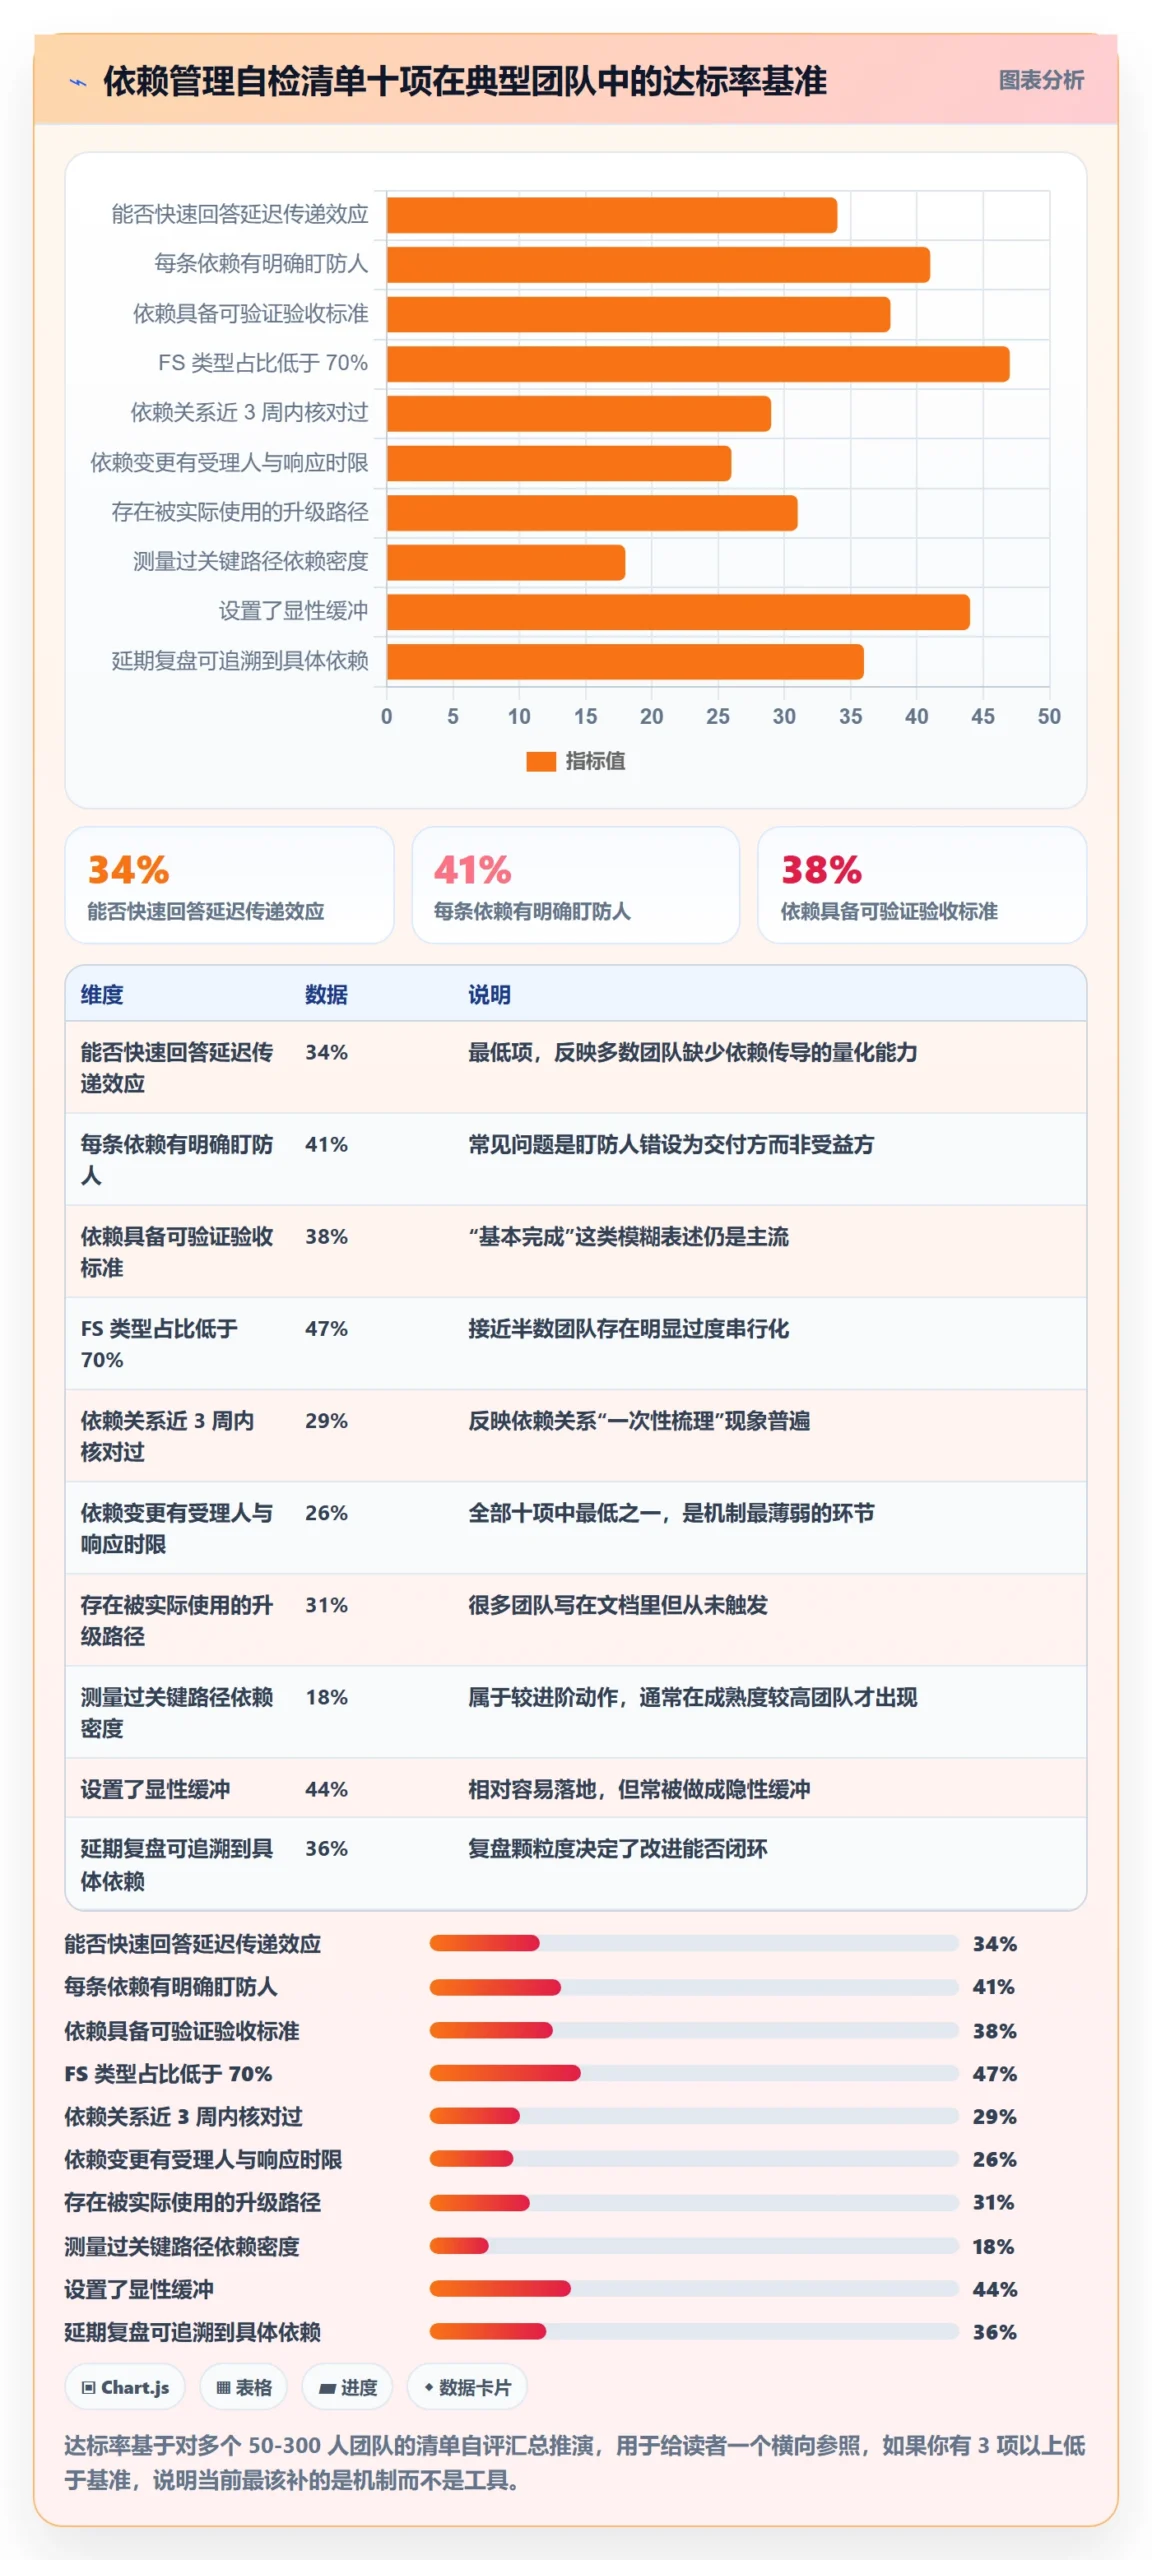Click chart axis label 25
Screen dimensions: 1152x2560
(718, 716)
